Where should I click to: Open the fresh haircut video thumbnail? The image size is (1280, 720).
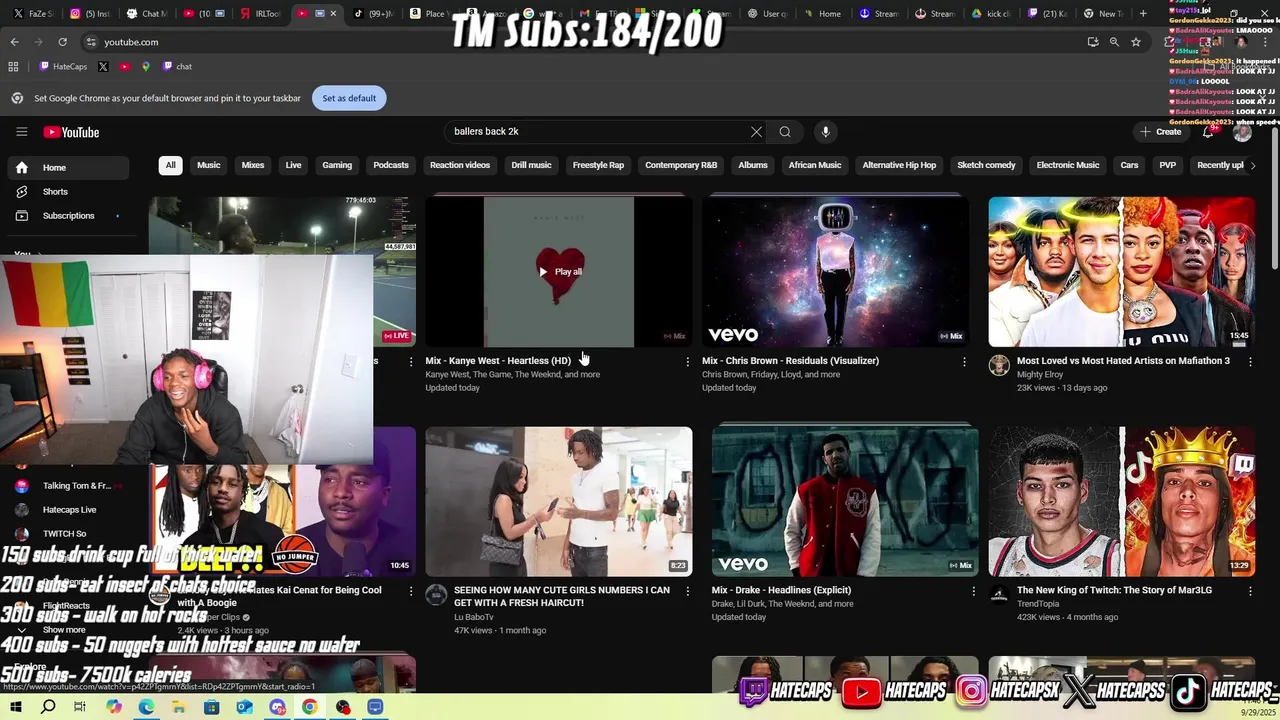point(559,501)
